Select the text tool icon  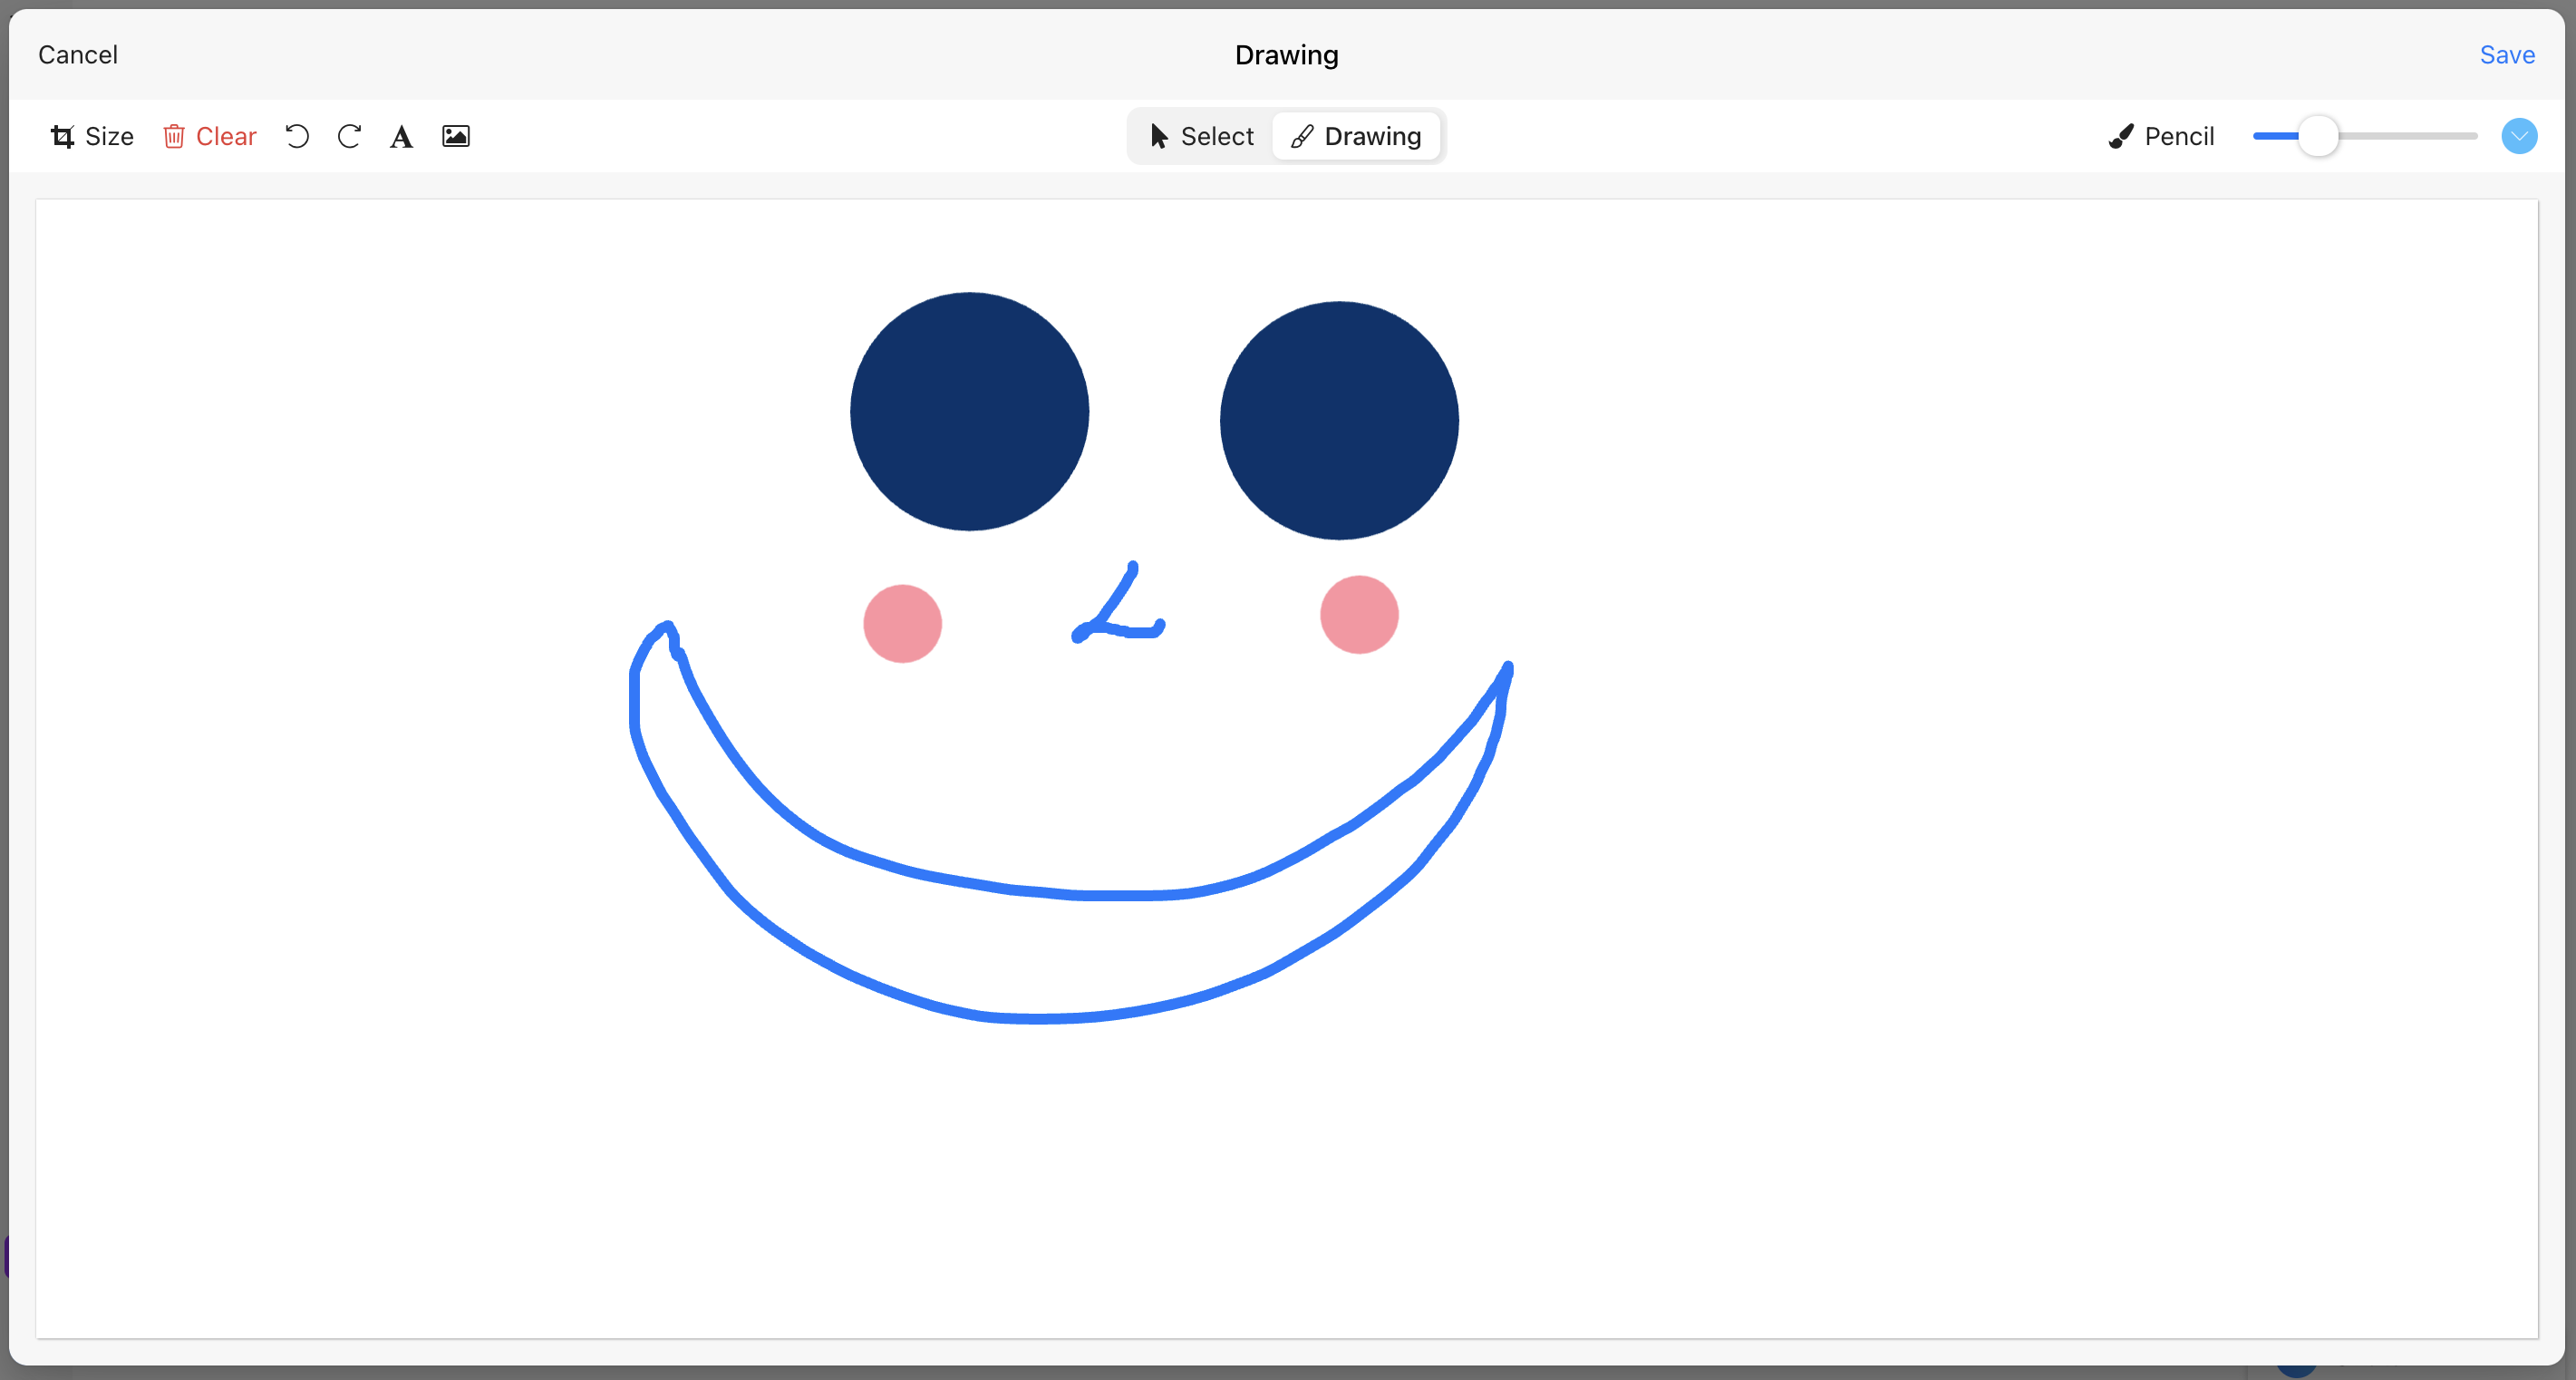pyautogui.click(x=401, y=136)
